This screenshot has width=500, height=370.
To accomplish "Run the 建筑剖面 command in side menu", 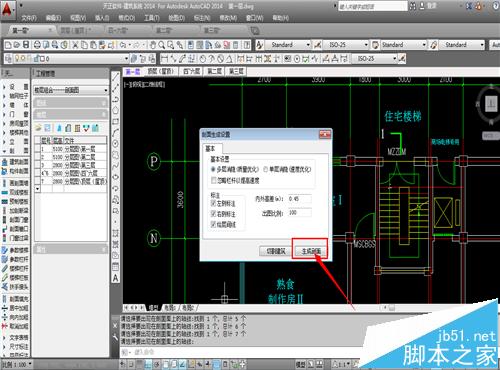I will click(x=16, y=162).
